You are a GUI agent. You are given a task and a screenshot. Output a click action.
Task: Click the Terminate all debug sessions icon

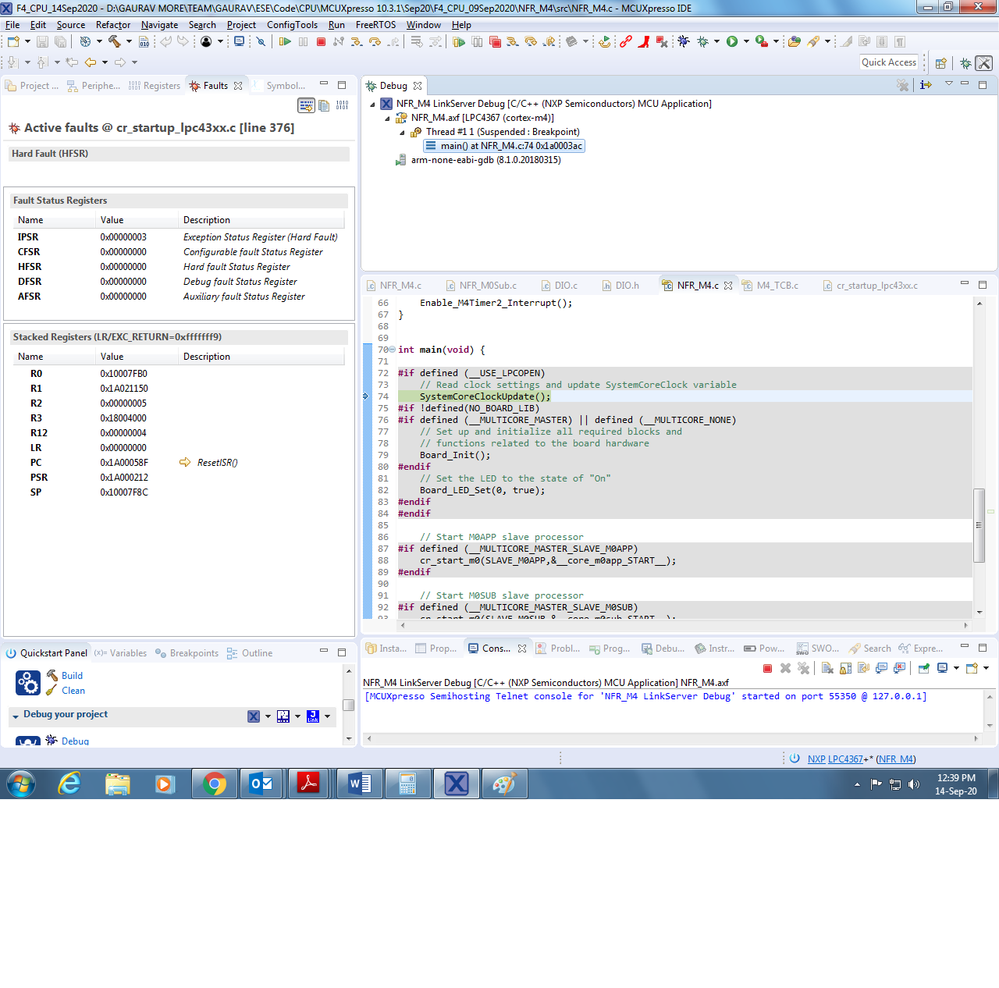point(495,42)
